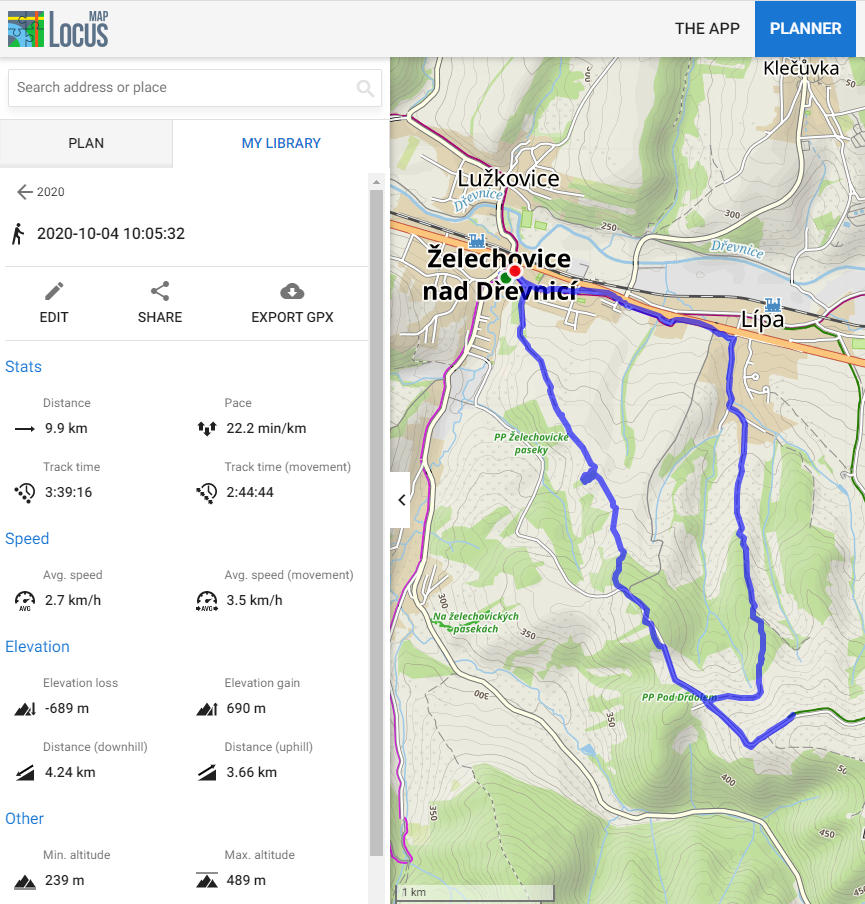Open The App page
This screenshot has height=904, width=865.
[x=707, y=28]
